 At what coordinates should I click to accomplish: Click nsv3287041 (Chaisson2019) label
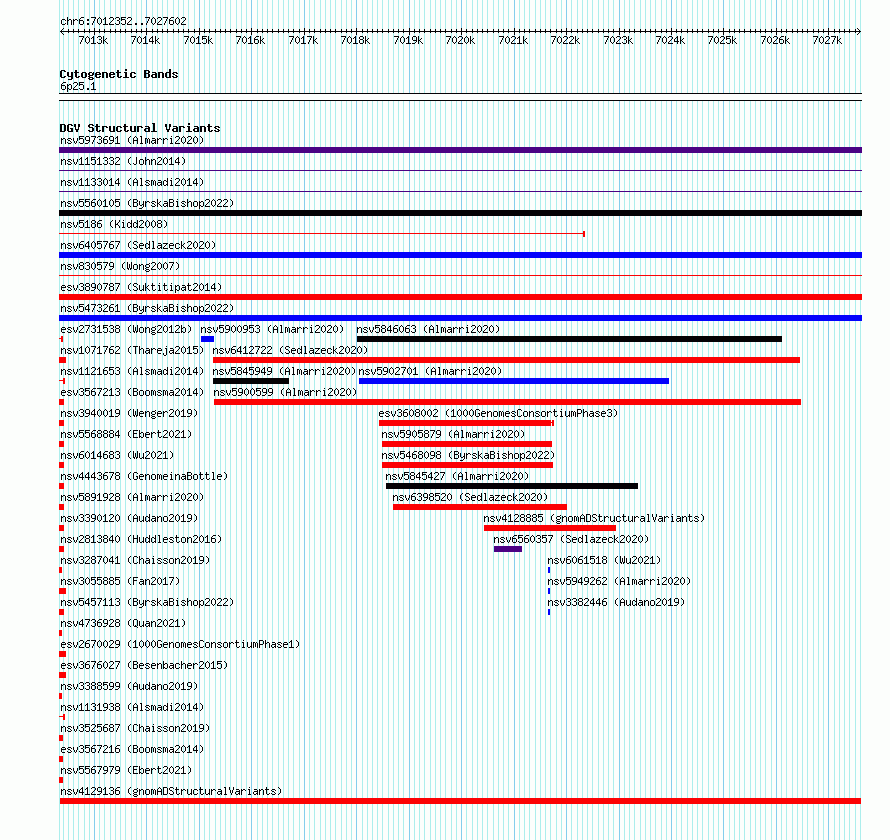[x=135, y=560]
